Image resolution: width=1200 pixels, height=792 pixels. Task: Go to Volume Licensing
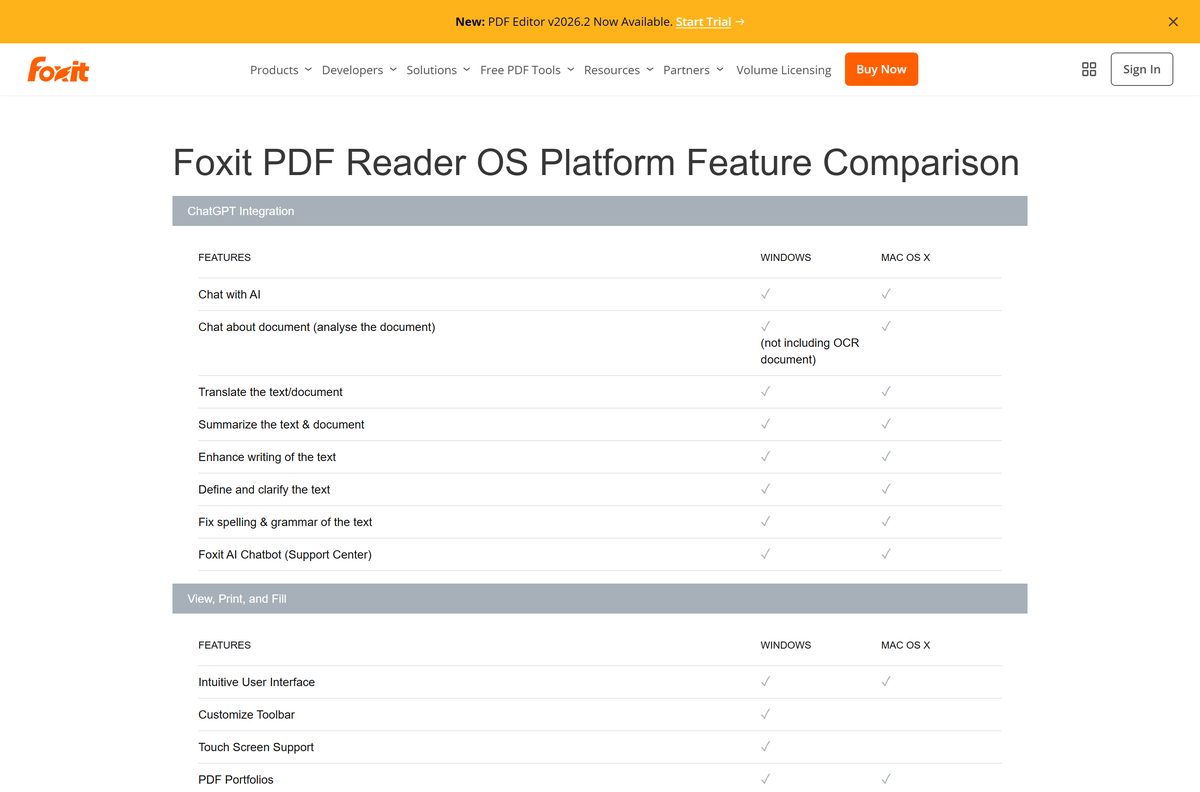coord(784,70)
